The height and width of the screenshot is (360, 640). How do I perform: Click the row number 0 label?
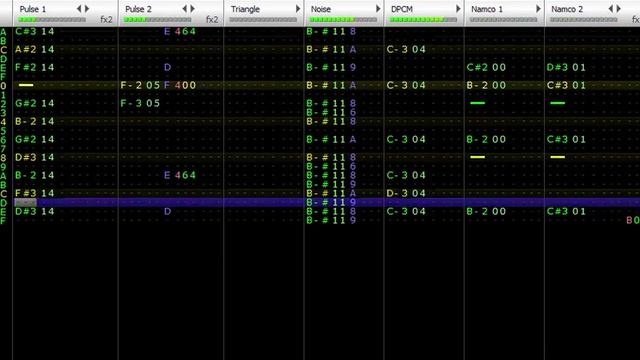[3, 86]
